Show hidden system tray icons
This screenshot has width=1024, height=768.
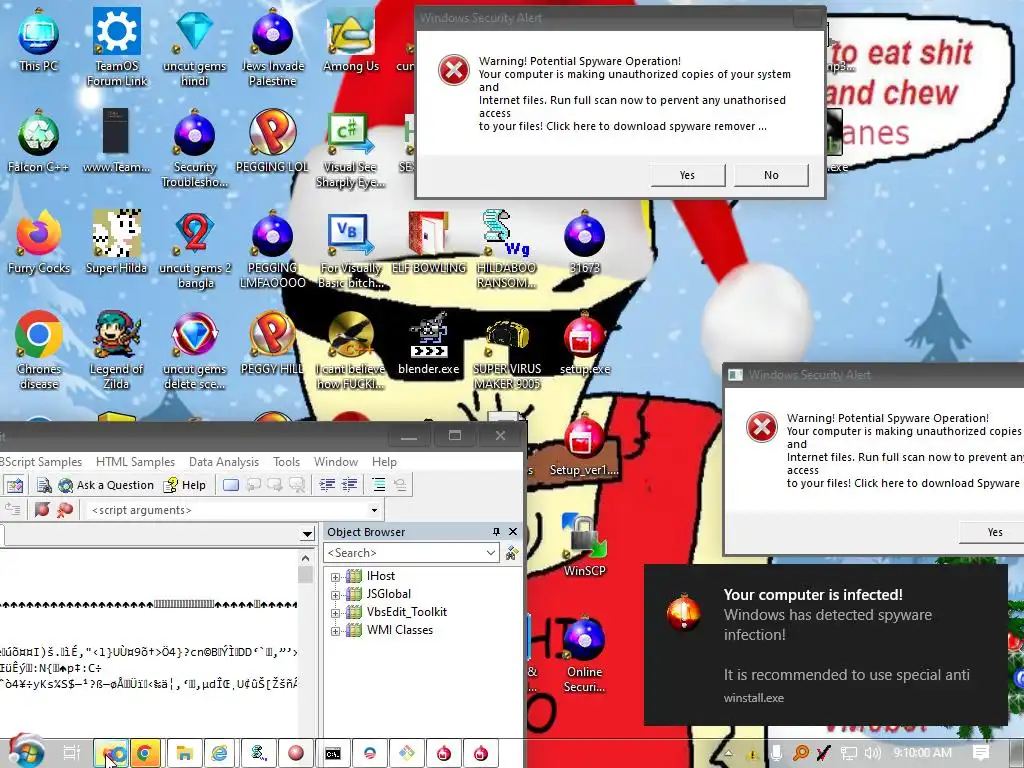(729, 753)
